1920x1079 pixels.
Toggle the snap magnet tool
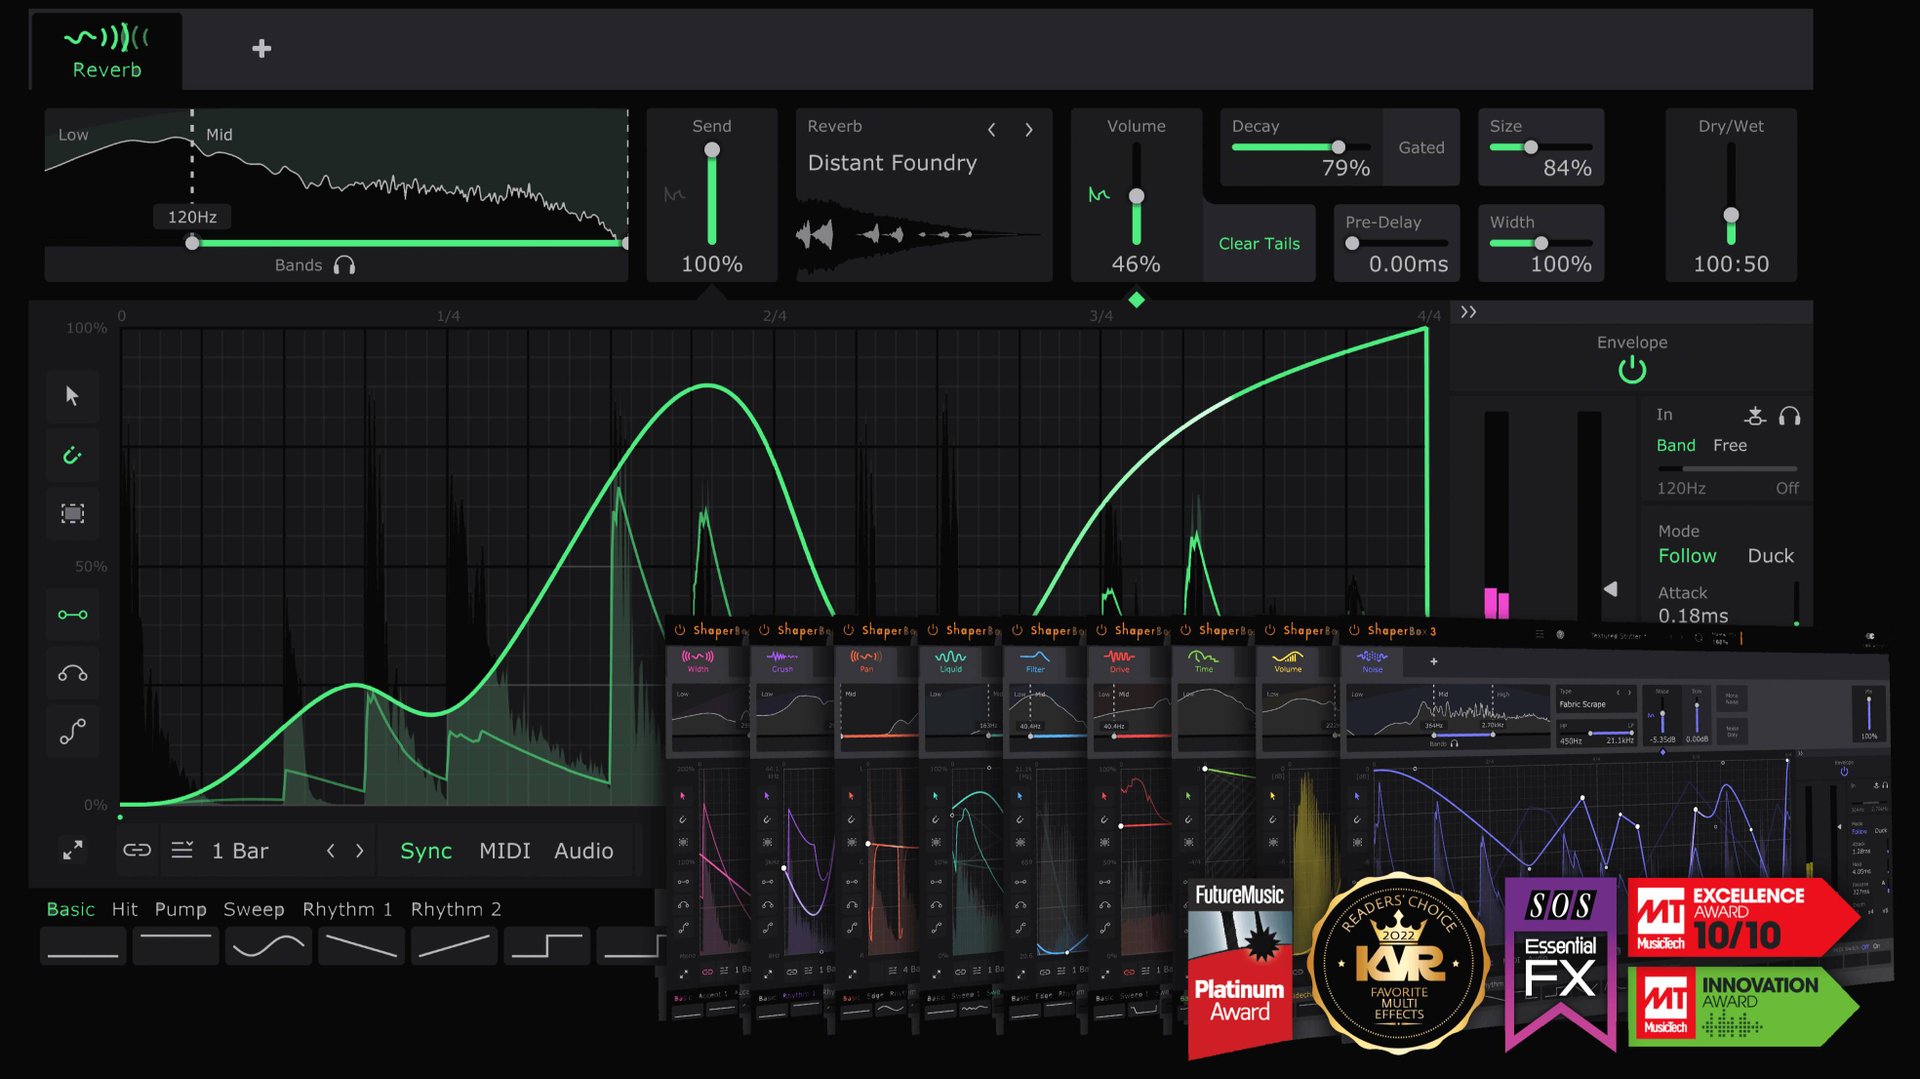coord(72,455)
